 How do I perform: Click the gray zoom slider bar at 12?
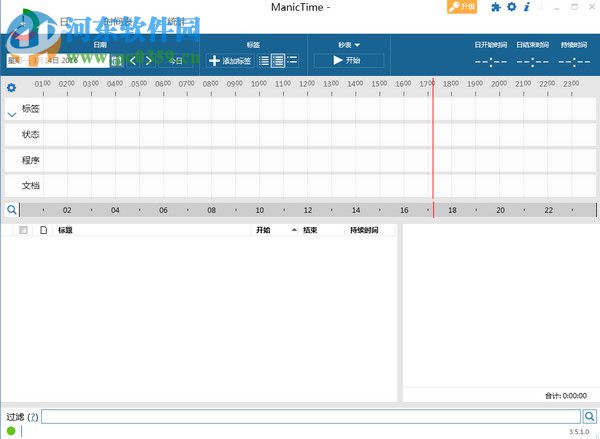[x=308, y=210]
